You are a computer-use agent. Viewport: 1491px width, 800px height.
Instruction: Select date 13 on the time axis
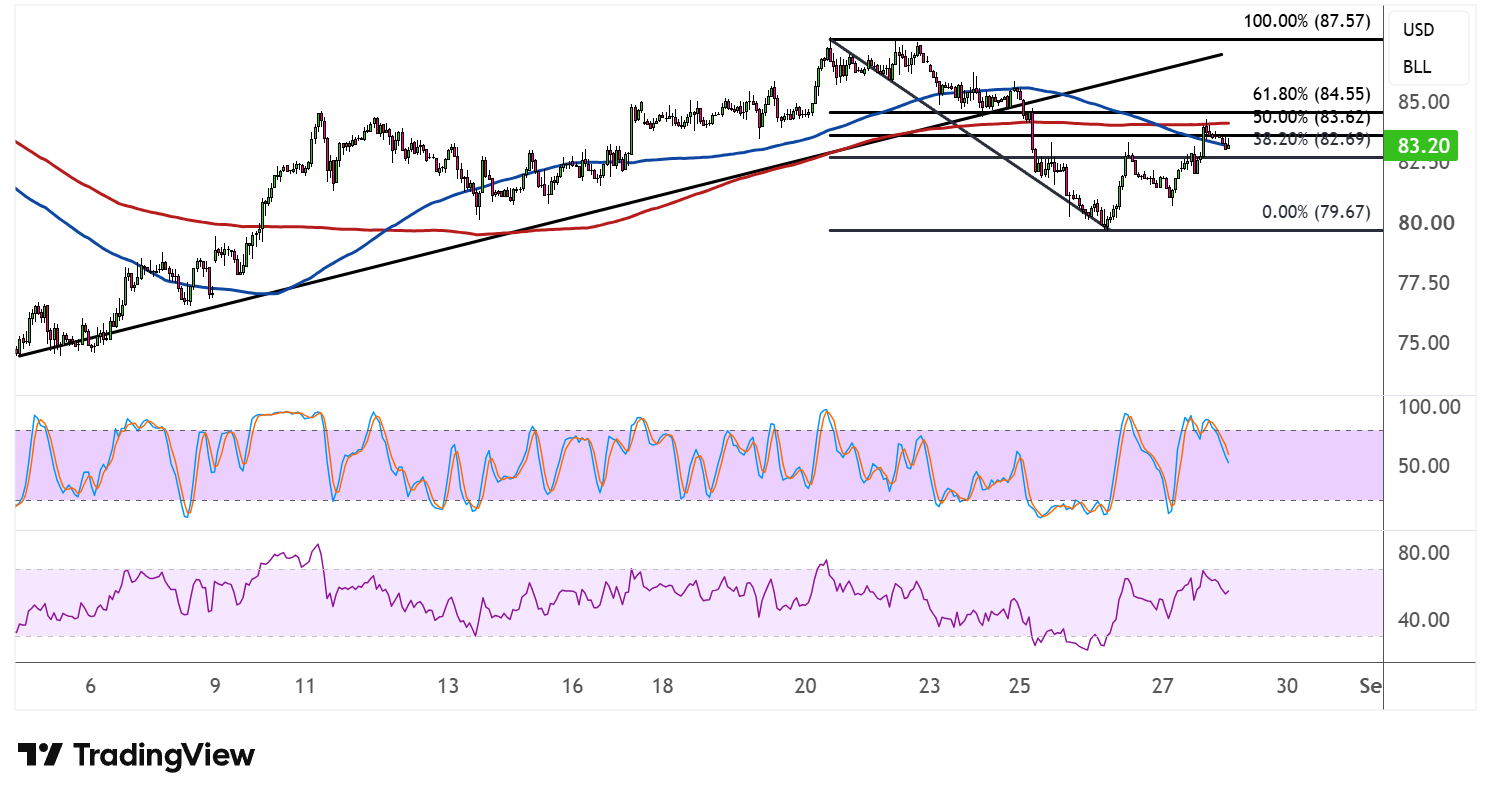click(448, 687)
